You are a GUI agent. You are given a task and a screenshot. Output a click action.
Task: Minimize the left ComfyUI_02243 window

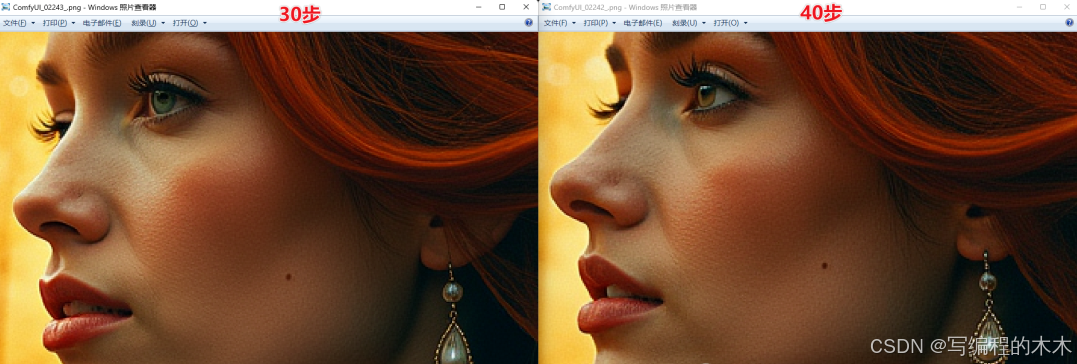coord(478,7)
